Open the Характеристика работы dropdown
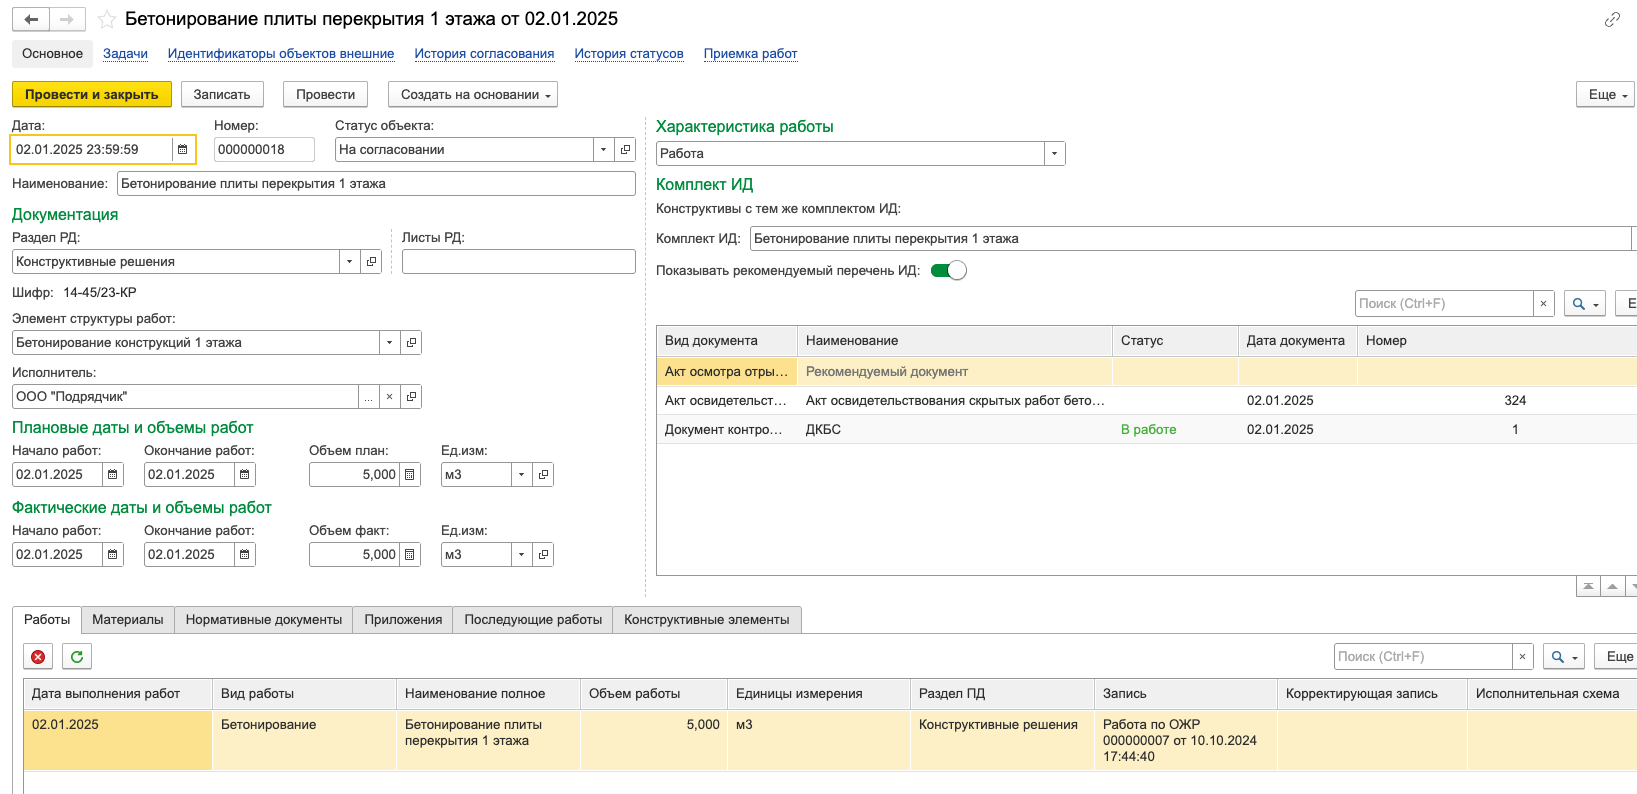Viewport: 1637px width, 794px height. 1054,154
